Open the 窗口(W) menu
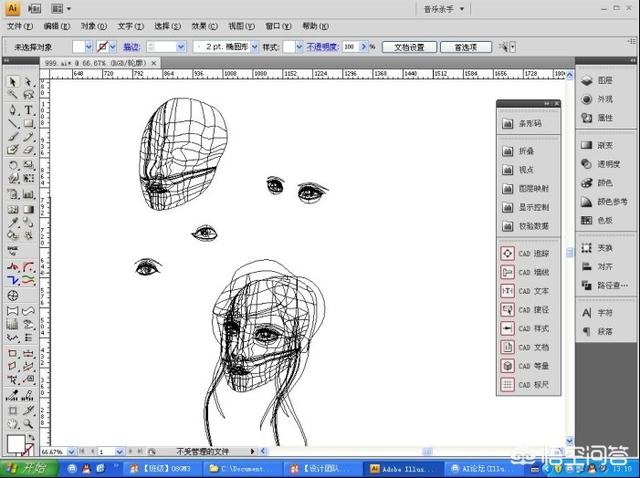This screenshot has width=640, height=478. (x=278, y=26)
